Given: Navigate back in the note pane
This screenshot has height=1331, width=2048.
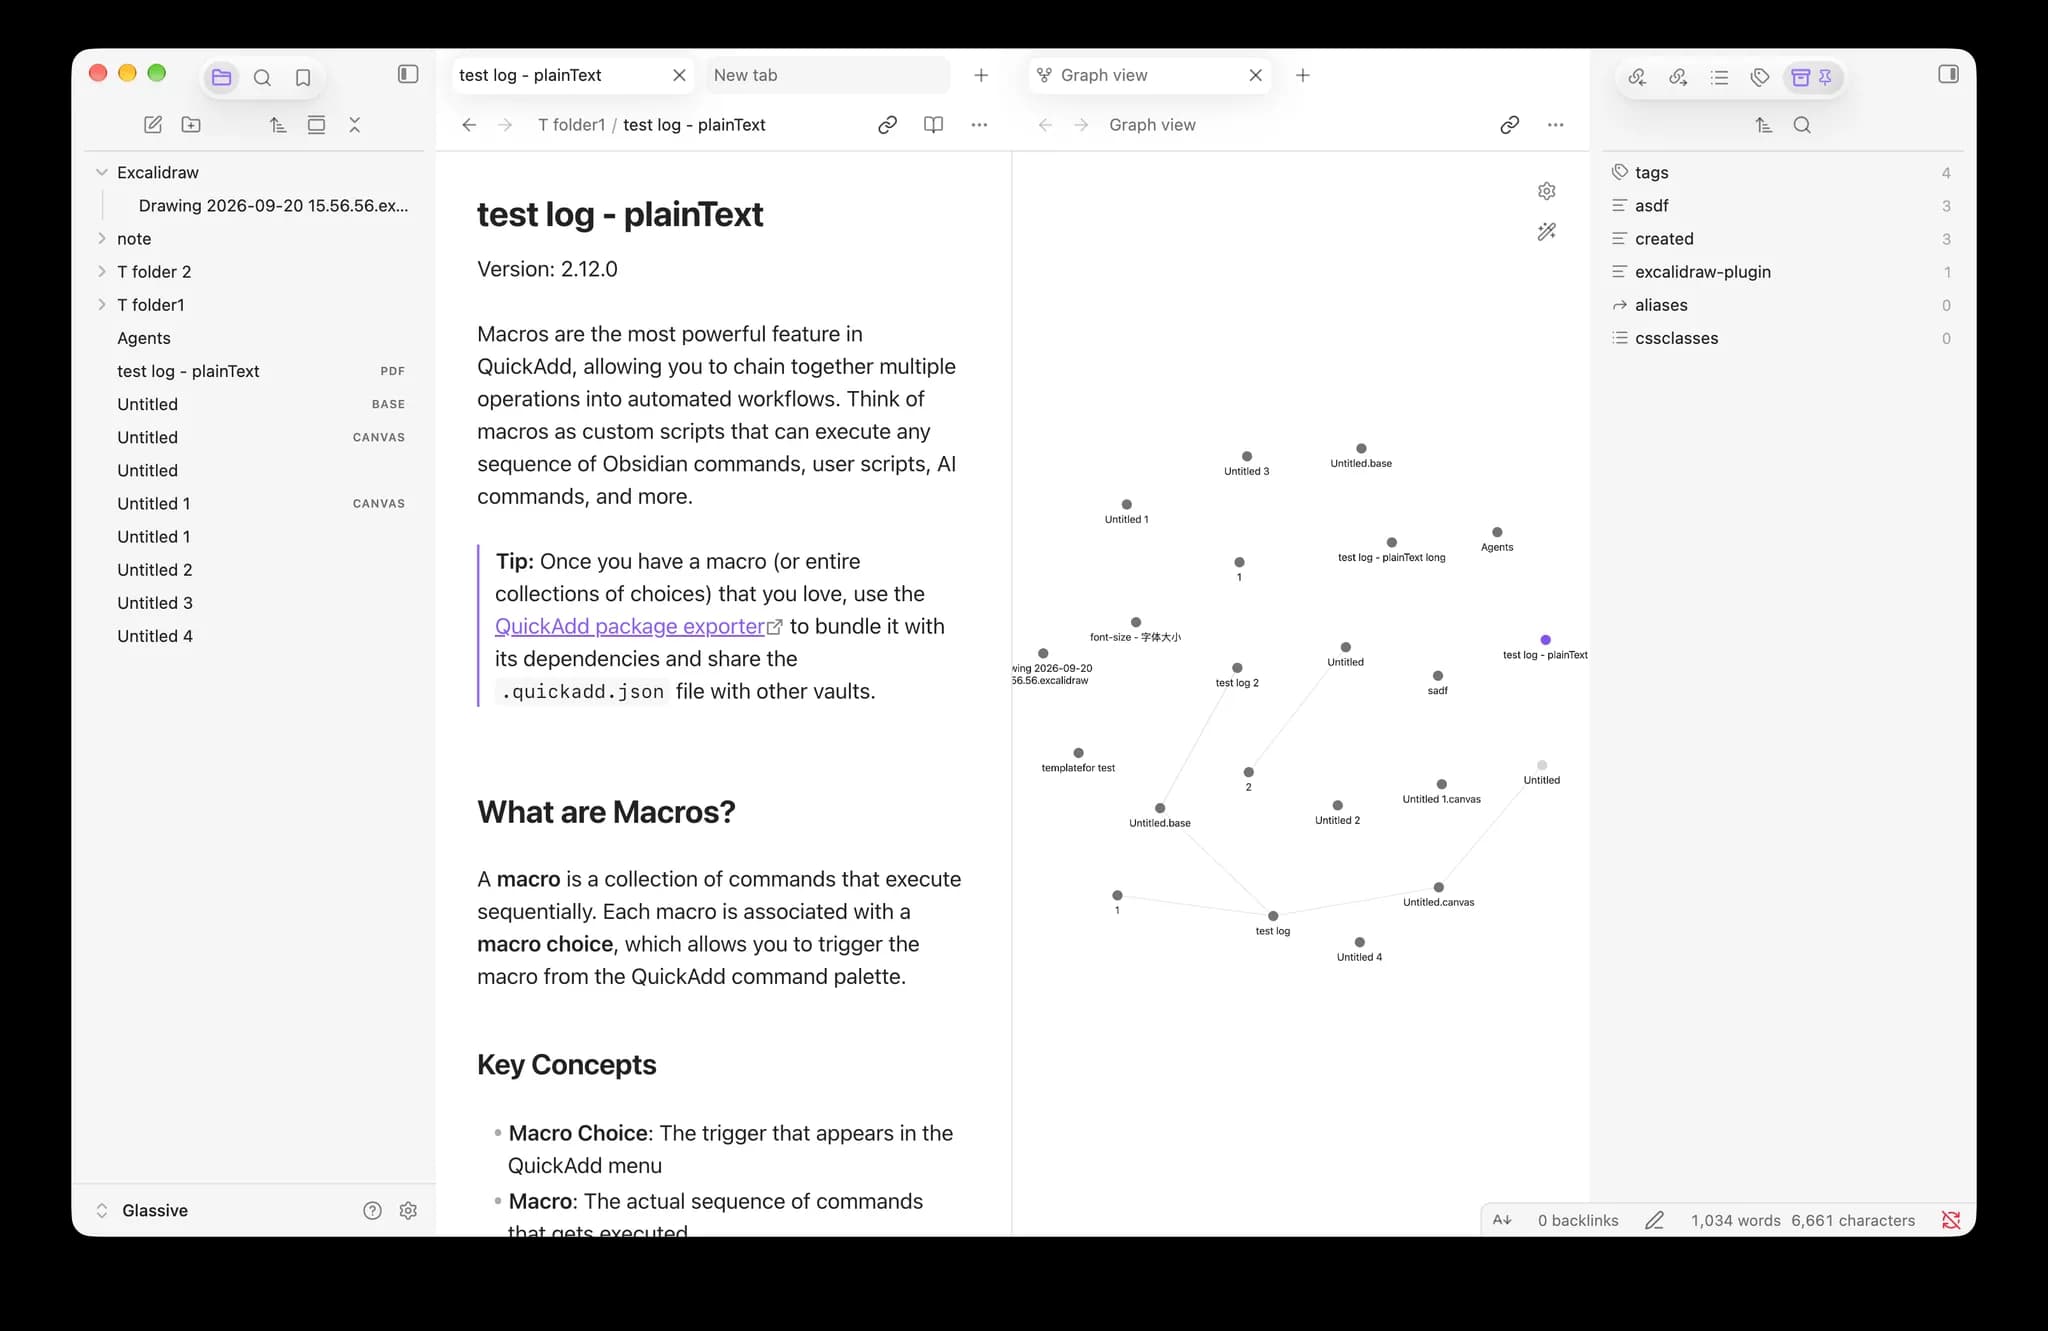Looking at the screenshot, I should [469, 125].
